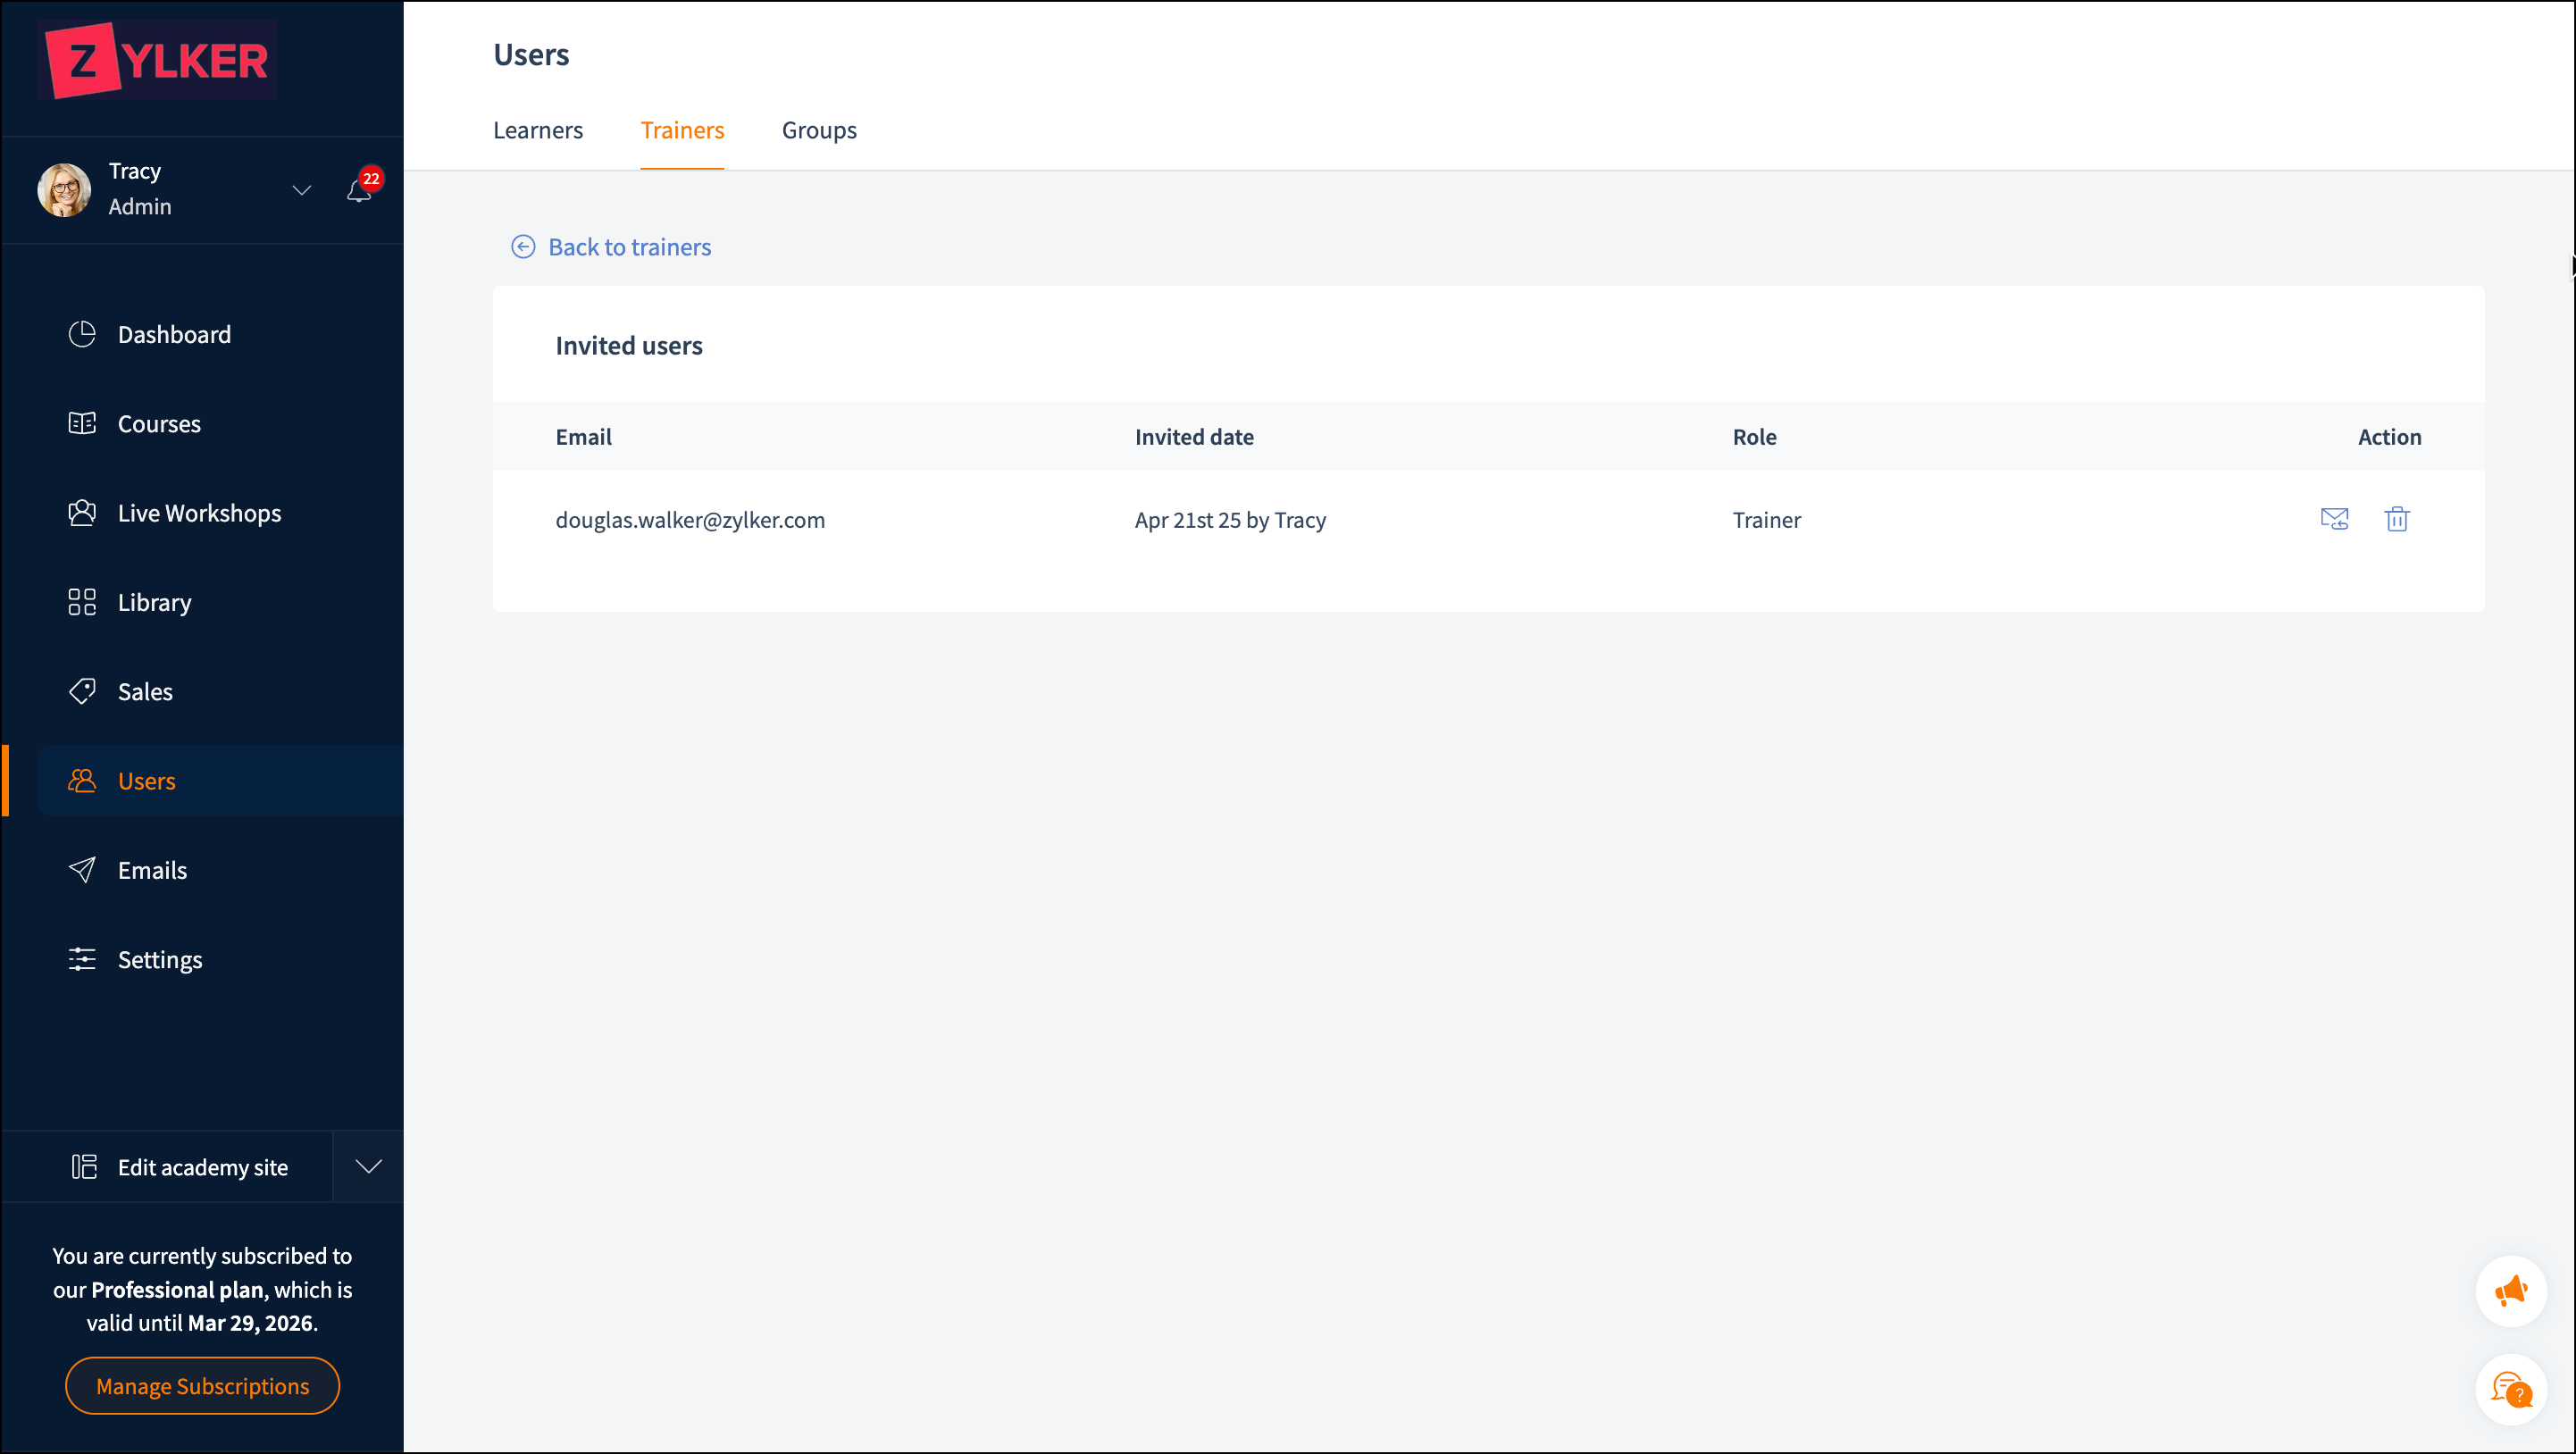The width and height of the screenshot is (2576, 1454).
Task: Click the resend invitation mail icon
Action: (2334, 519)
